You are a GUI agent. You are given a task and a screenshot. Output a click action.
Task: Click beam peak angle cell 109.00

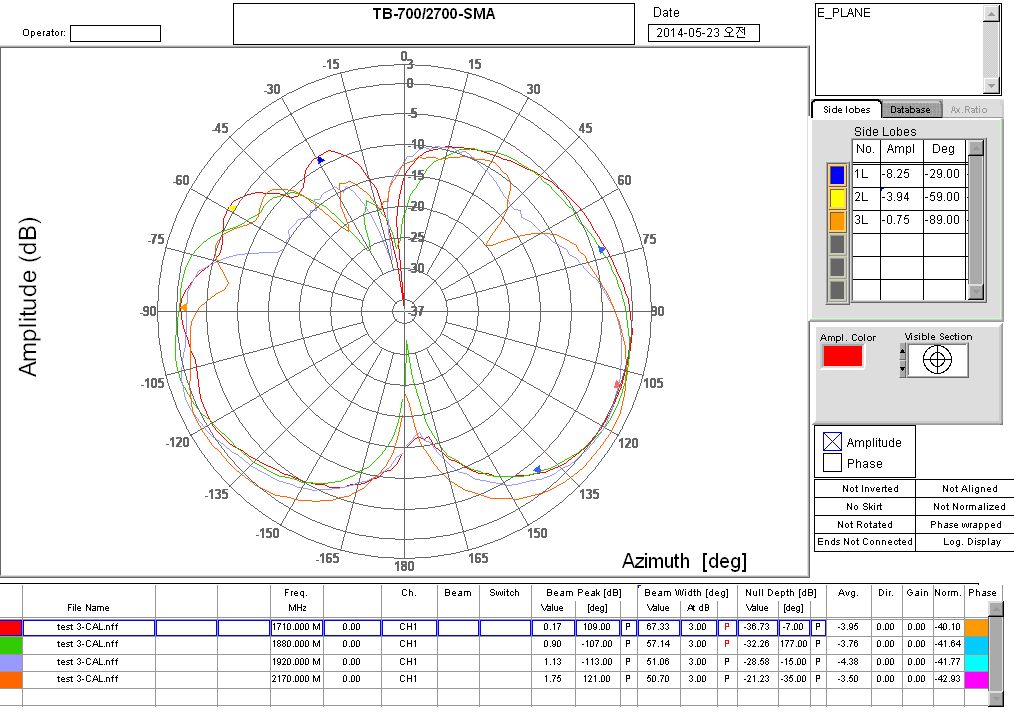tap(598, 627)
